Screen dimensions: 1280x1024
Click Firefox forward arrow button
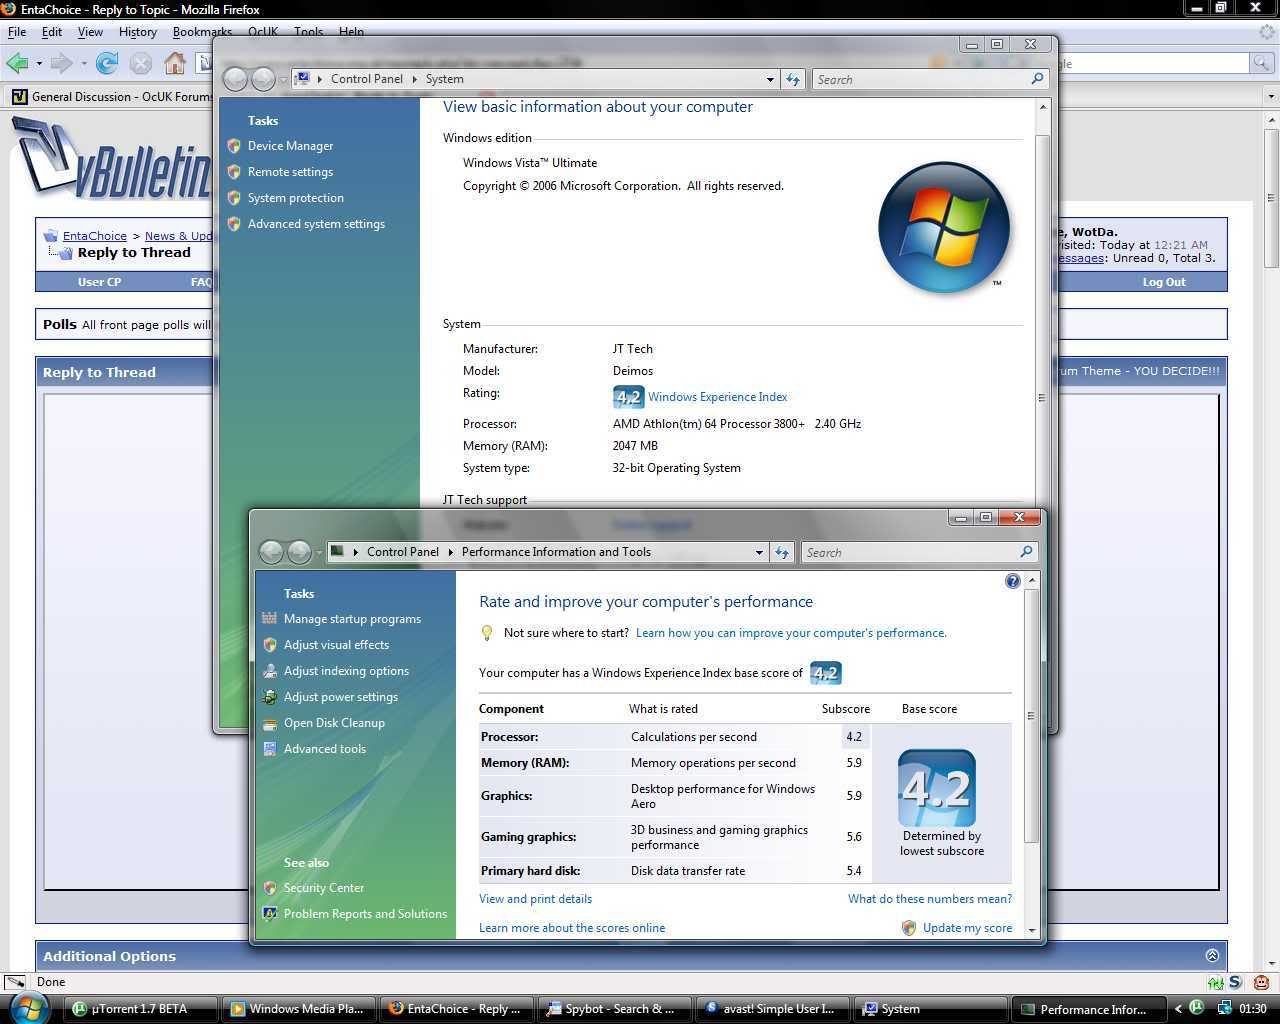(x=62, y=64)
